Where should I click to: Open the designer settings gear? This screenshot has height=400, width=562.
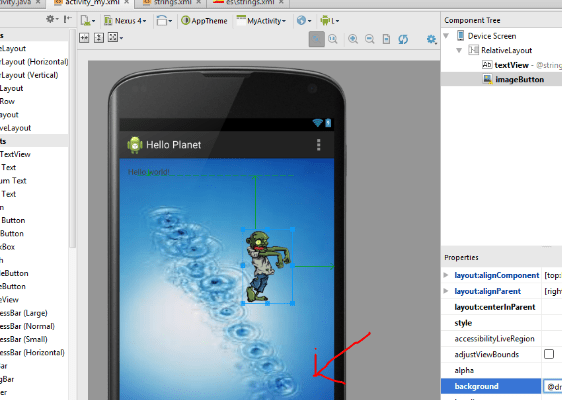click(x=431, y=39)
